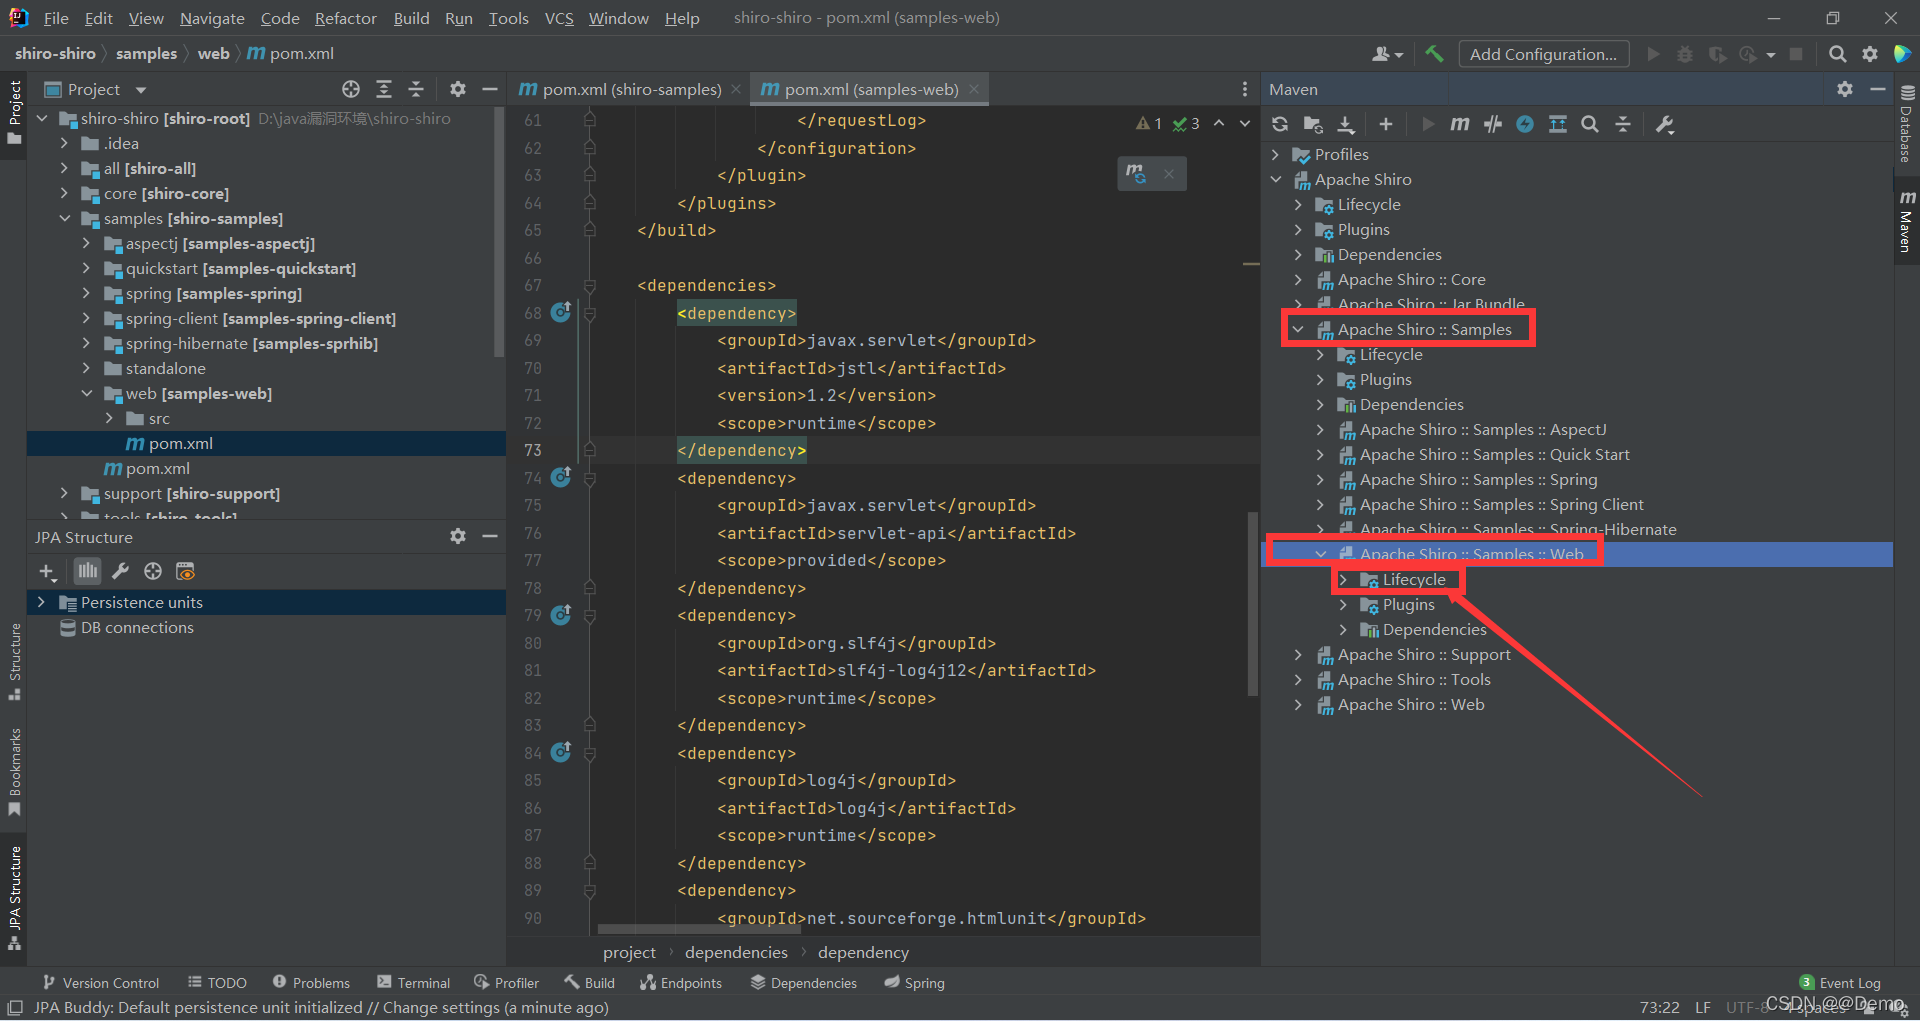Toggle Maven Offline Mode lightning icon
The height and width of the screenshot is (1021, 1920).
pyautogui.click(x=1525, y=124)
